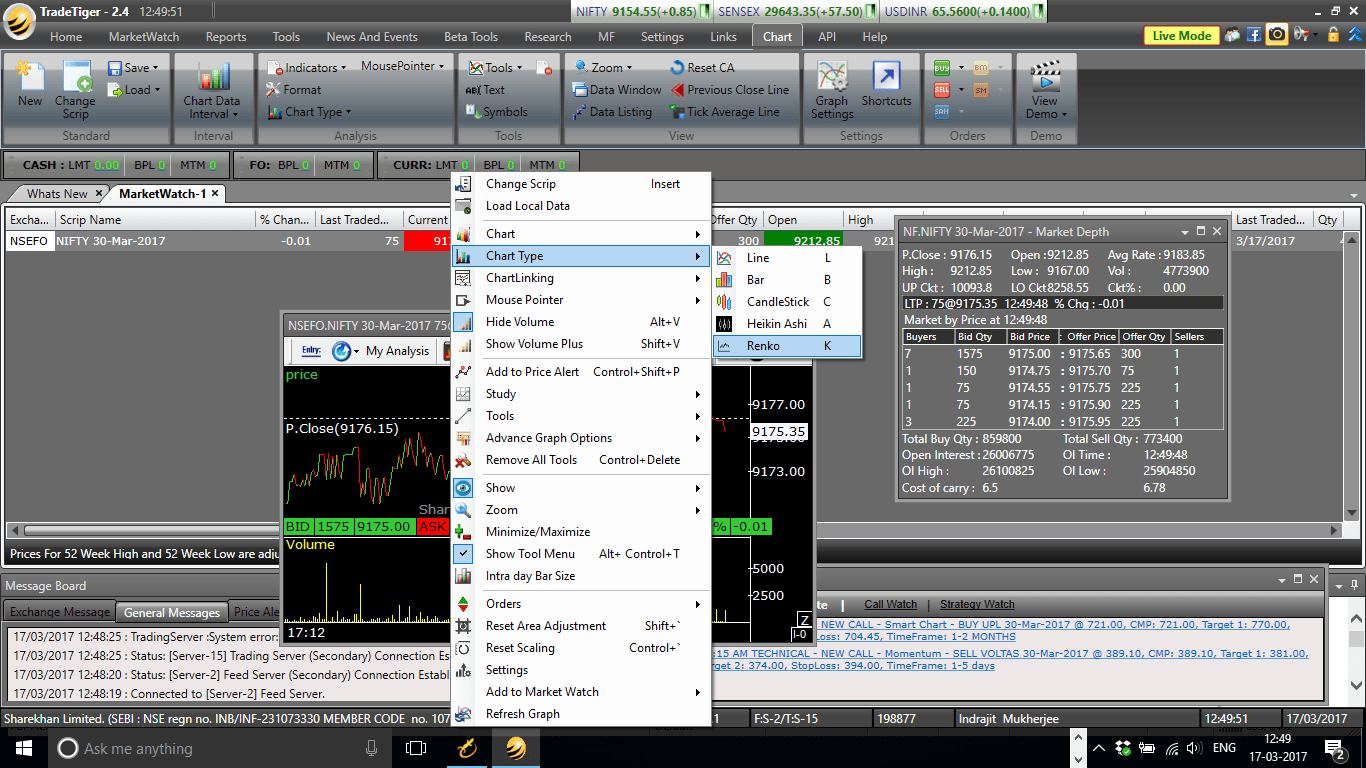This screenshot has height=768, width=1366.
Task: Expand Orders submenu in context menu
Action: pyautogui.click(x=581, y=604)
